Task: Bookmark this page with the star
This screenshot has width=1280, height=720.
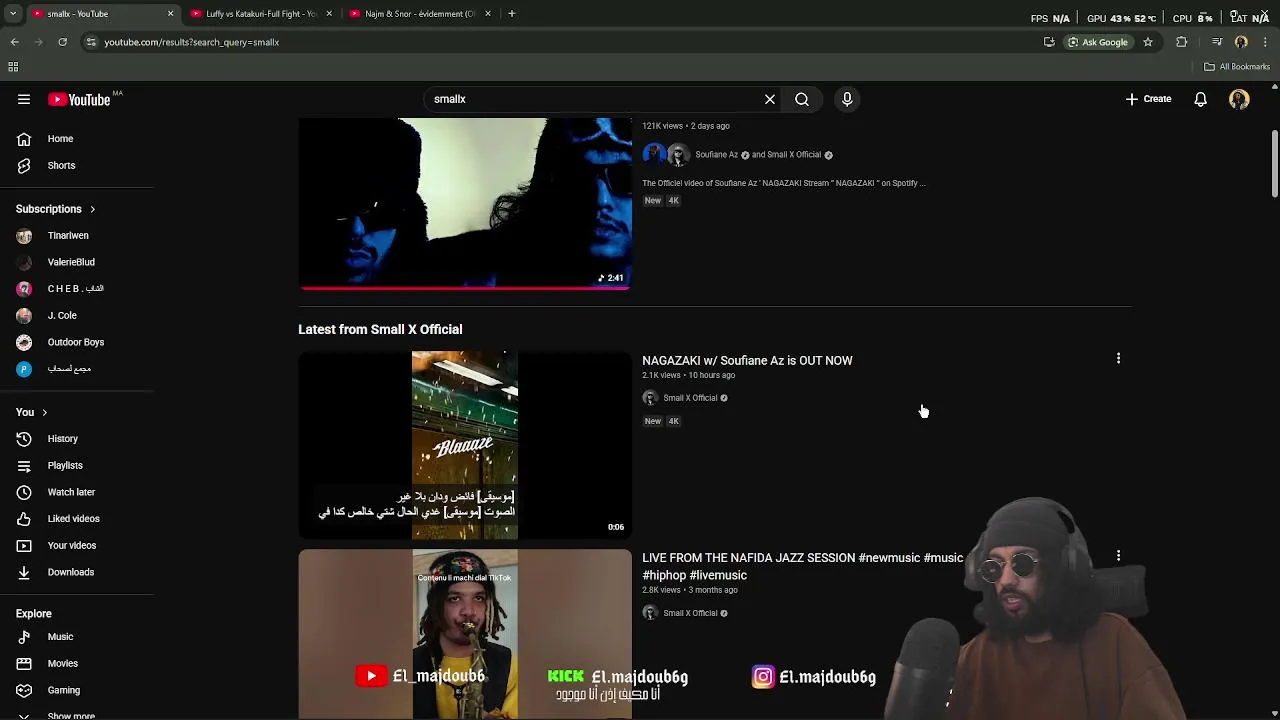Action: click(x=1148, y=42)
